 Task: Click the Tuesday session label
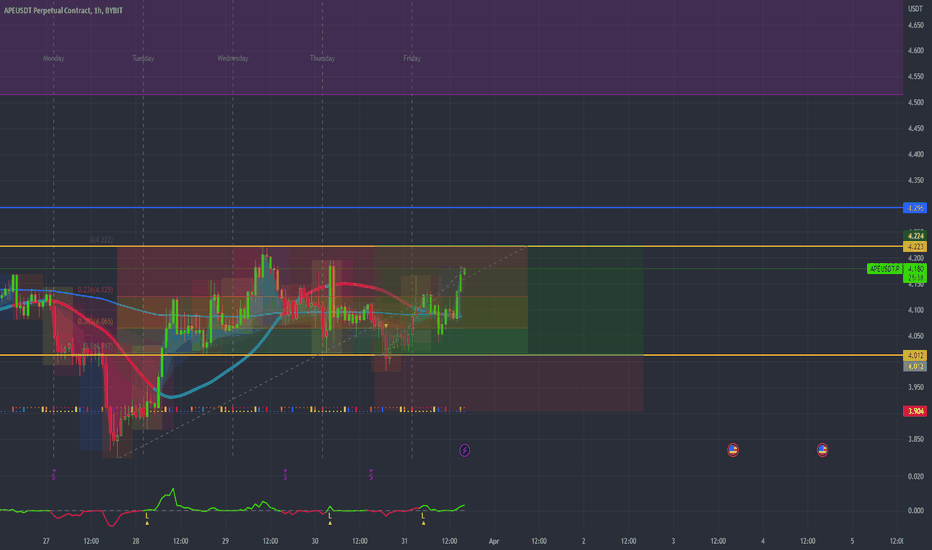143,58
